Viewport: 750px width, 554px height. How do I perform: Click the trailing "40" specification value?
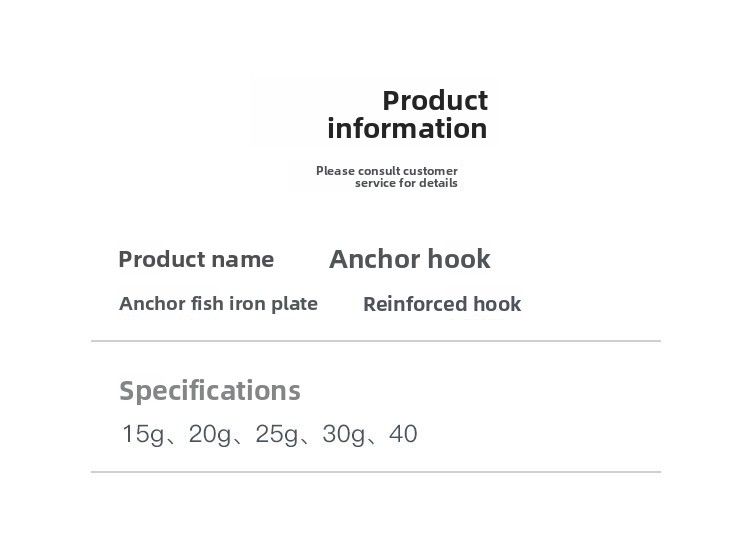(403, 435)
